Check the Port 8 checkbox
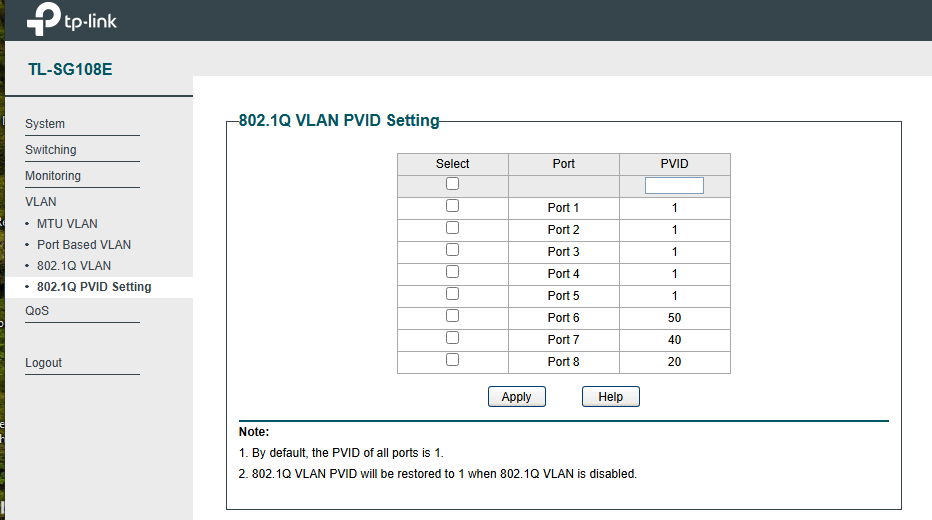The width and height of the screenshot is (932, 520). point(452,360)
